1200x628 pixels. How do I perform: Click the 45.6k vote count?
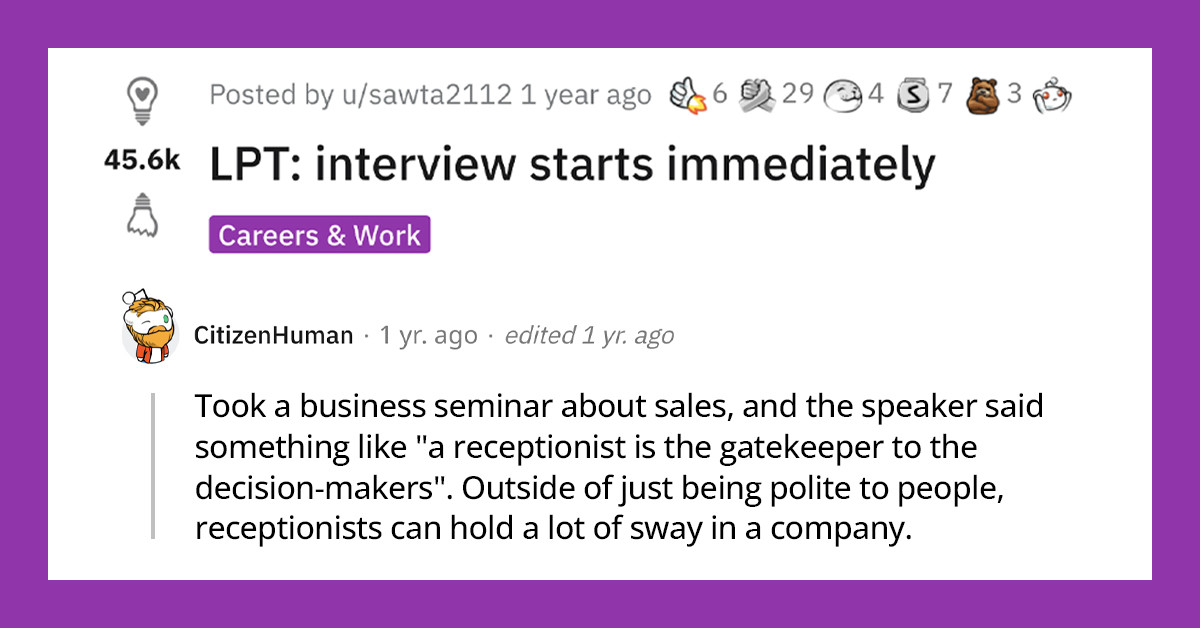[142, 158]
